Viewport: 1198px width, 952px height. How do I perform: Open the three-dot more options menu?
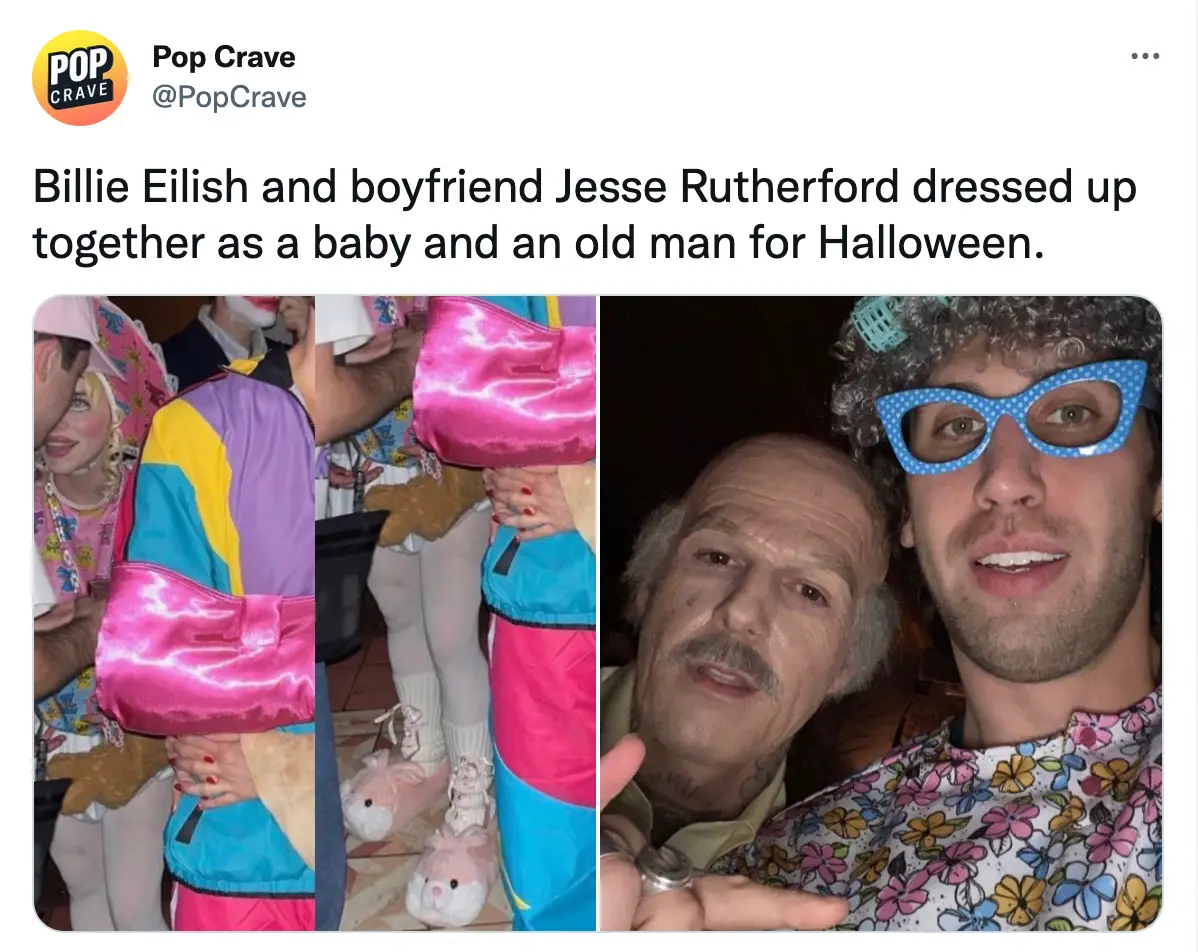1145,56
